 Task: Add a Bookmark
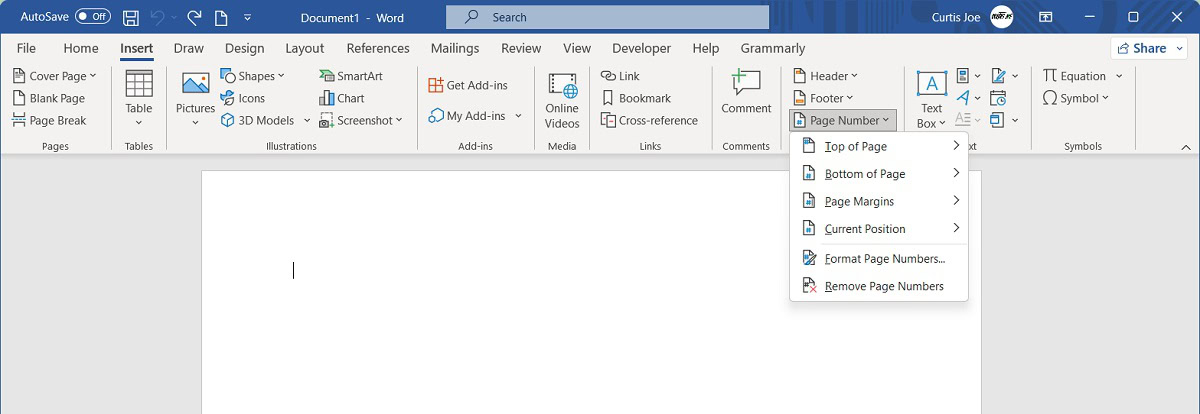(640, 98)
